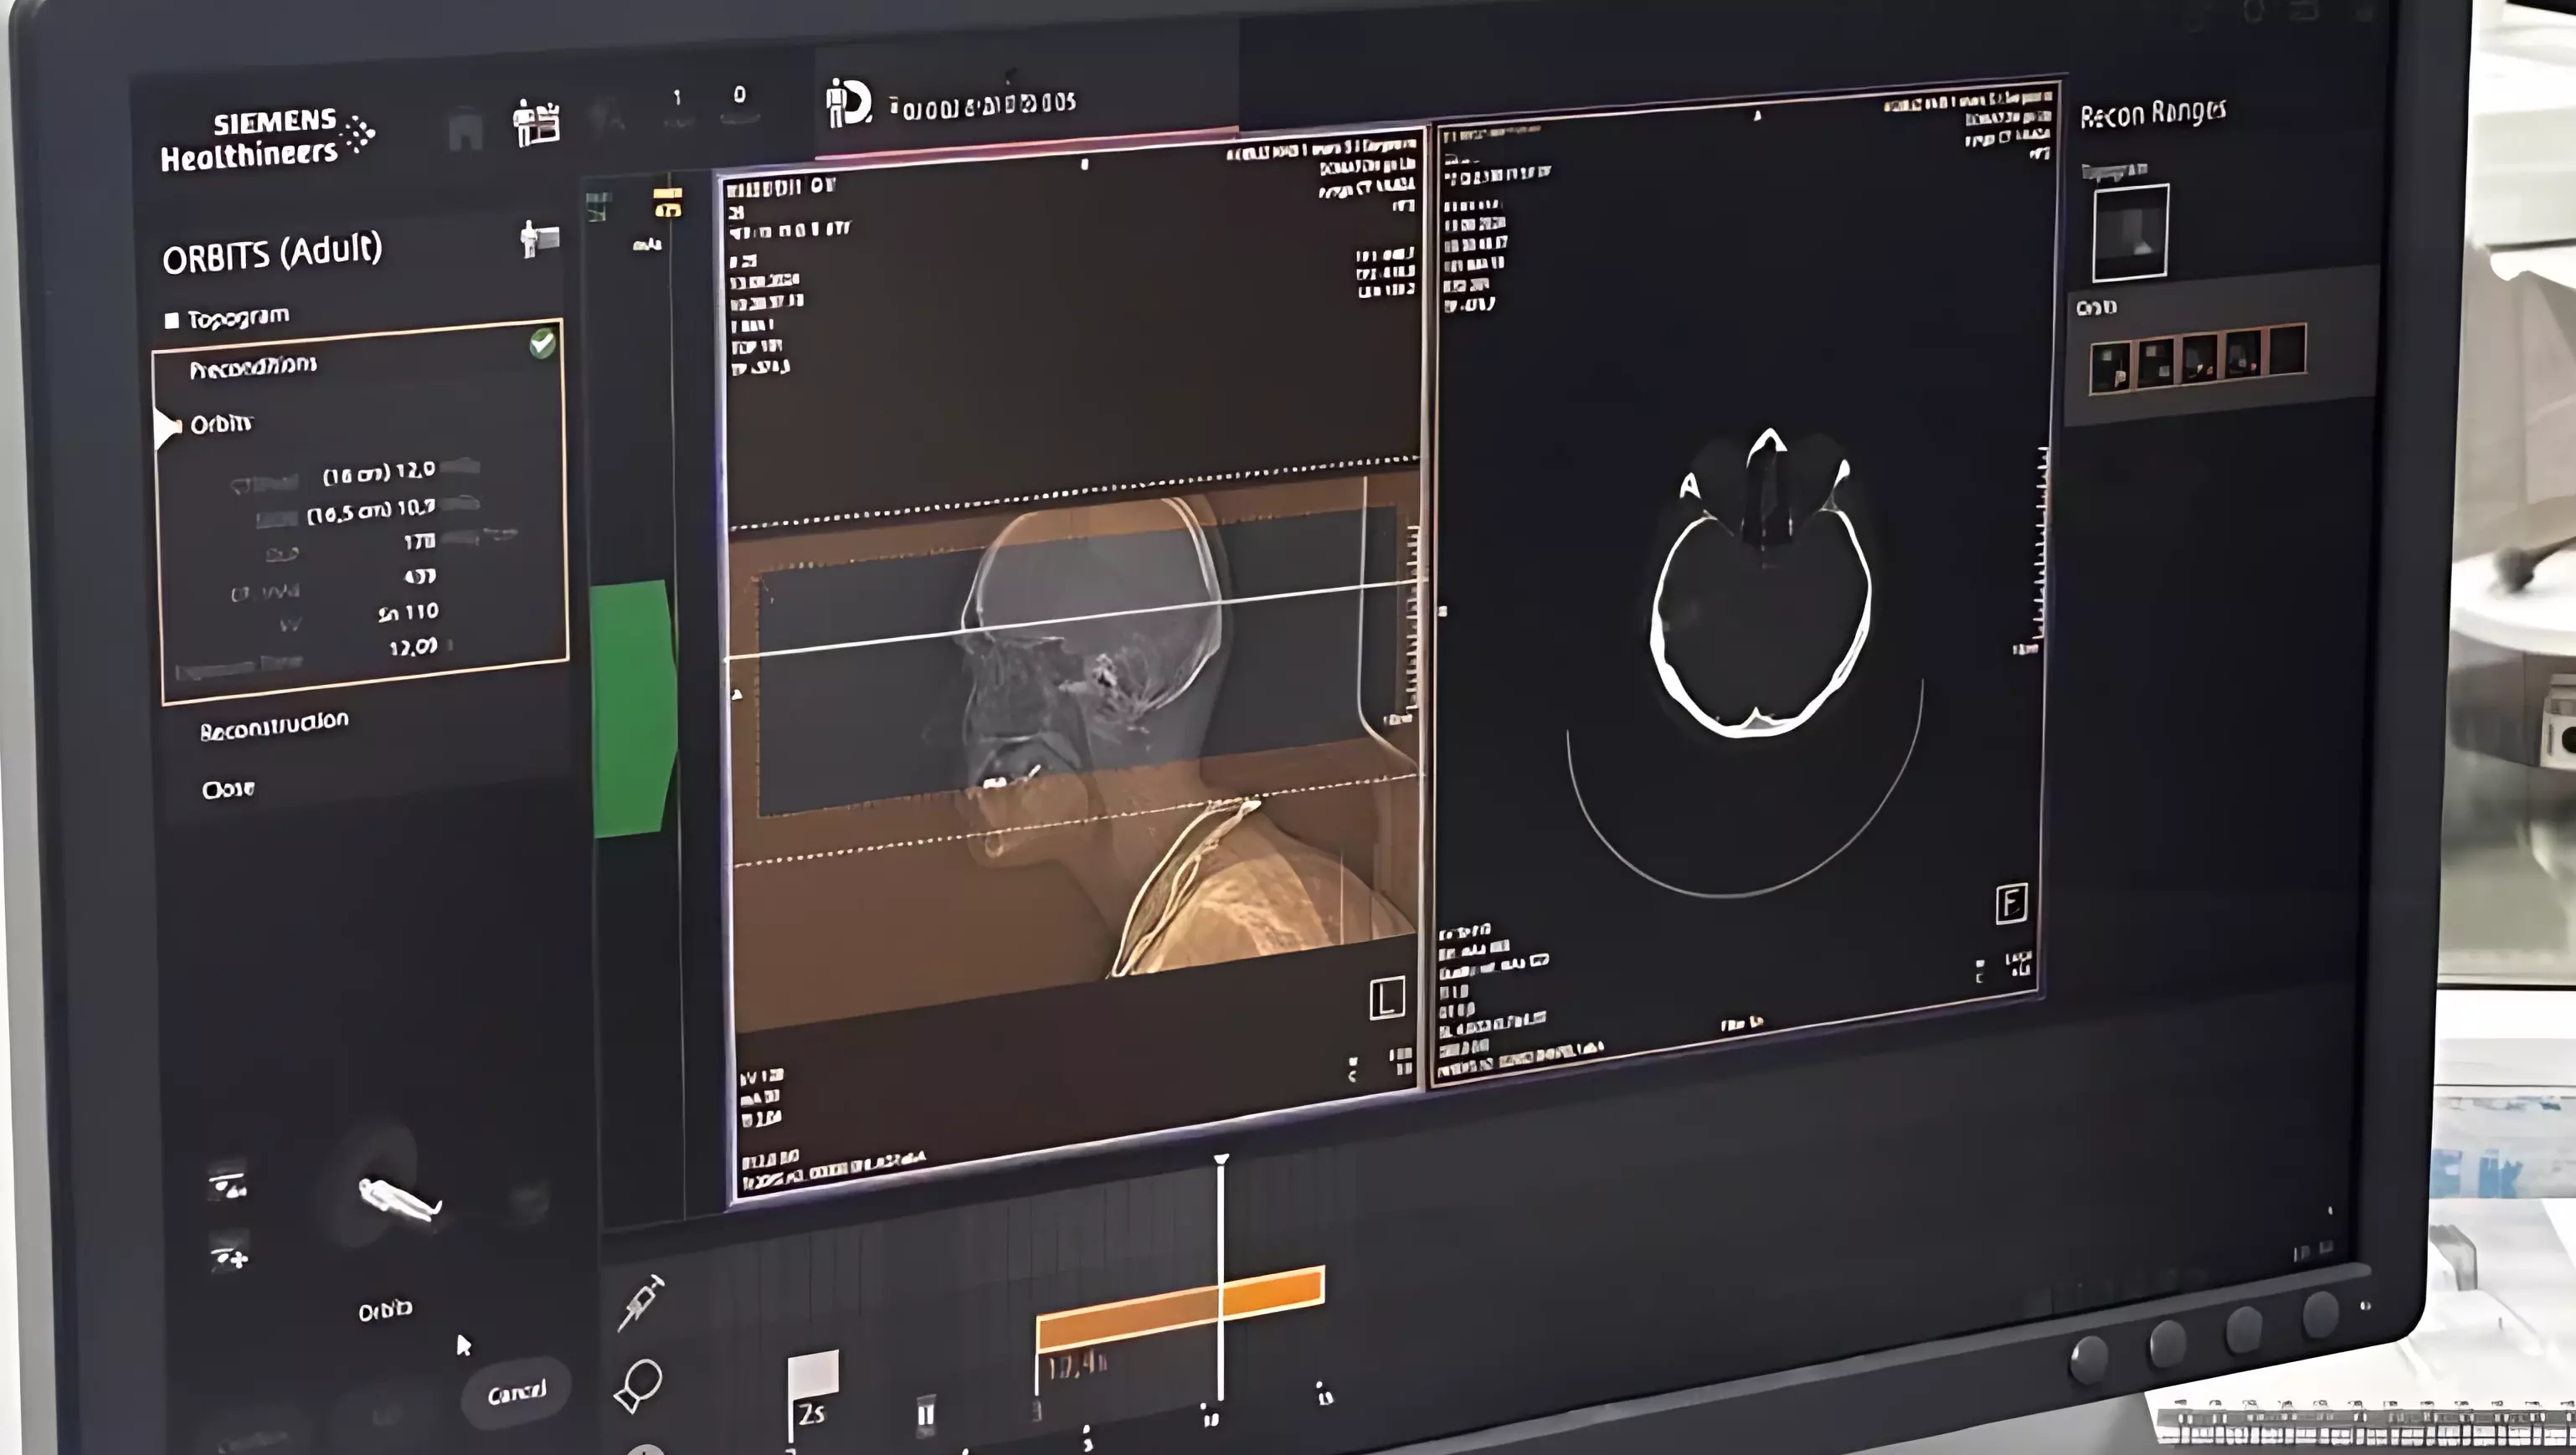
Task: Click the white vertical timeline playhead
Action: click(1221, 1280)
